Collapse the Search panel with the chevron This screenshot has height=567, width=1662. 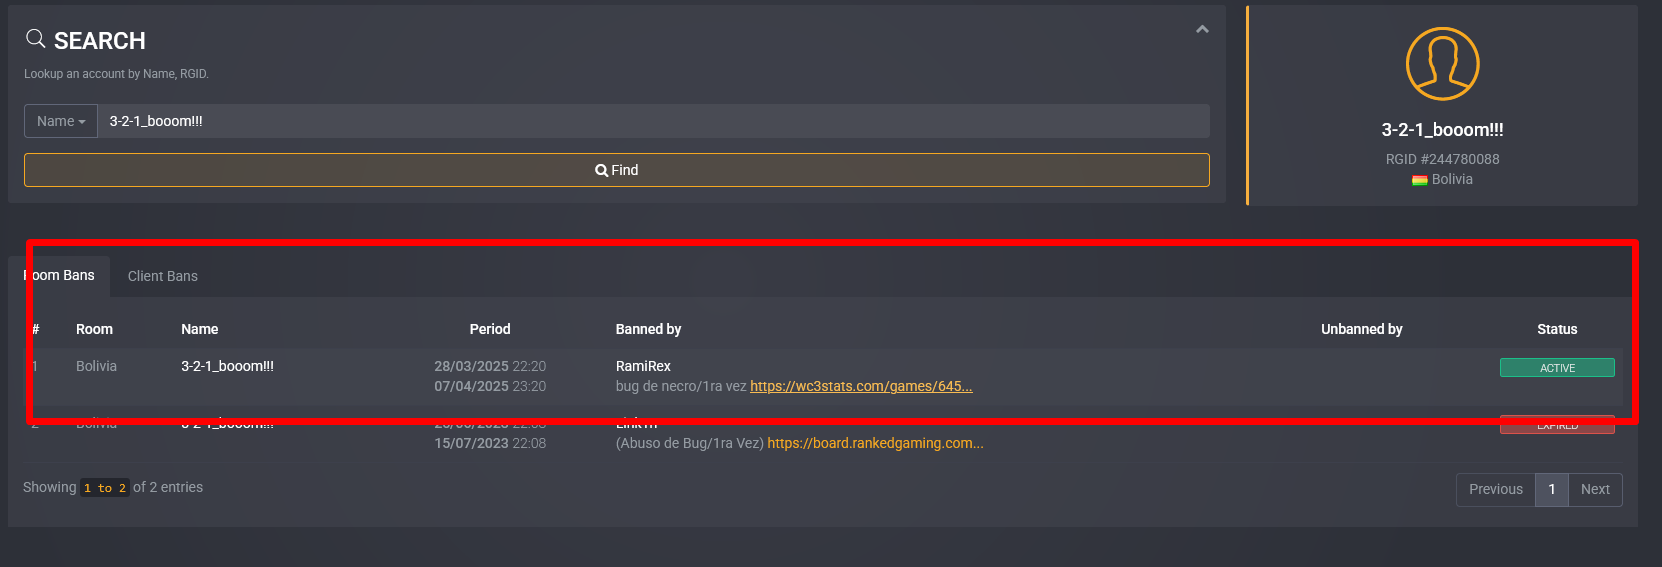[x=1202, y=30]
